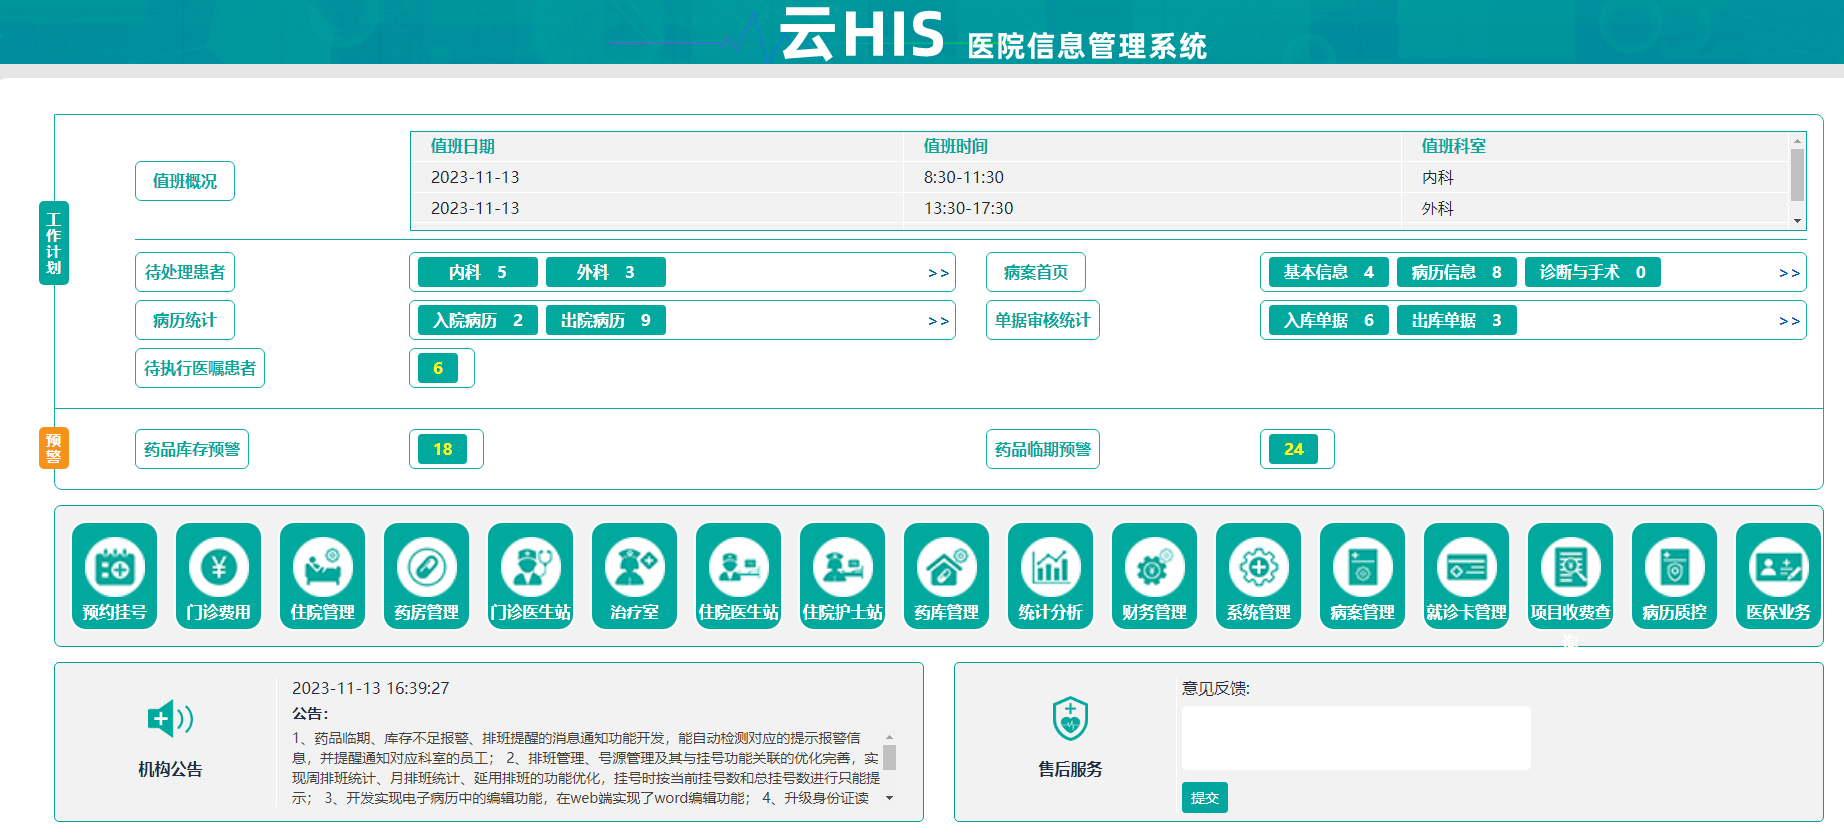Click the 病历统计 button
Screen dimensions: 1844x836
point(185,320)
